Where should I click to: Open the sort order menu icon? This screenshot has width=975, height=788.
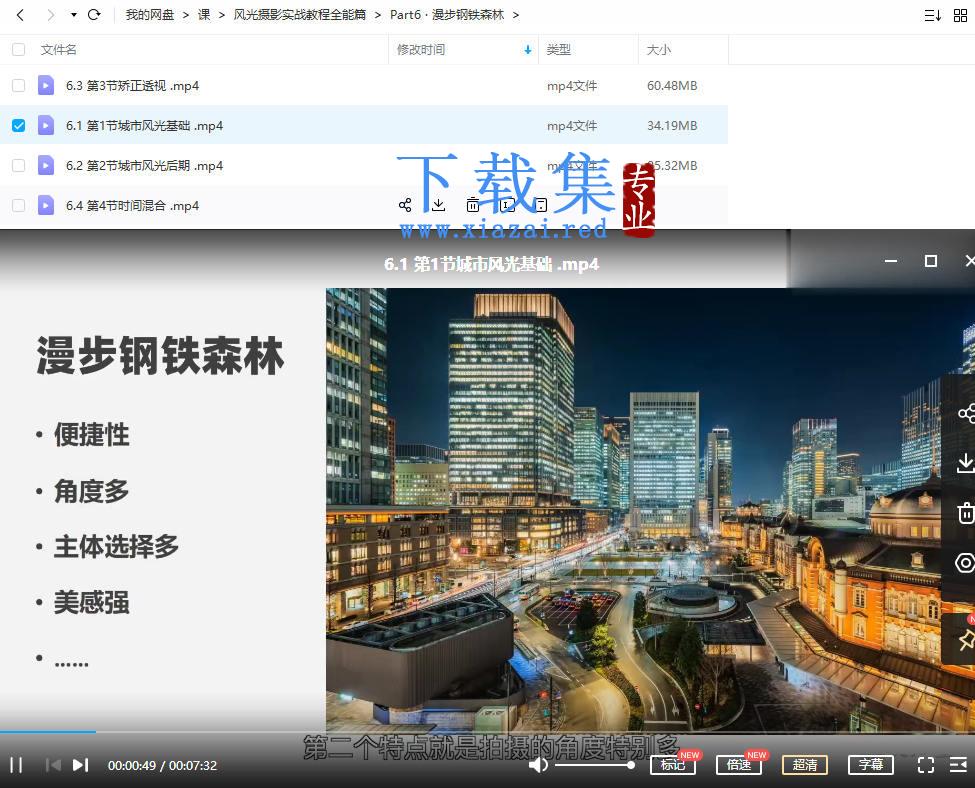pos(933,16)
